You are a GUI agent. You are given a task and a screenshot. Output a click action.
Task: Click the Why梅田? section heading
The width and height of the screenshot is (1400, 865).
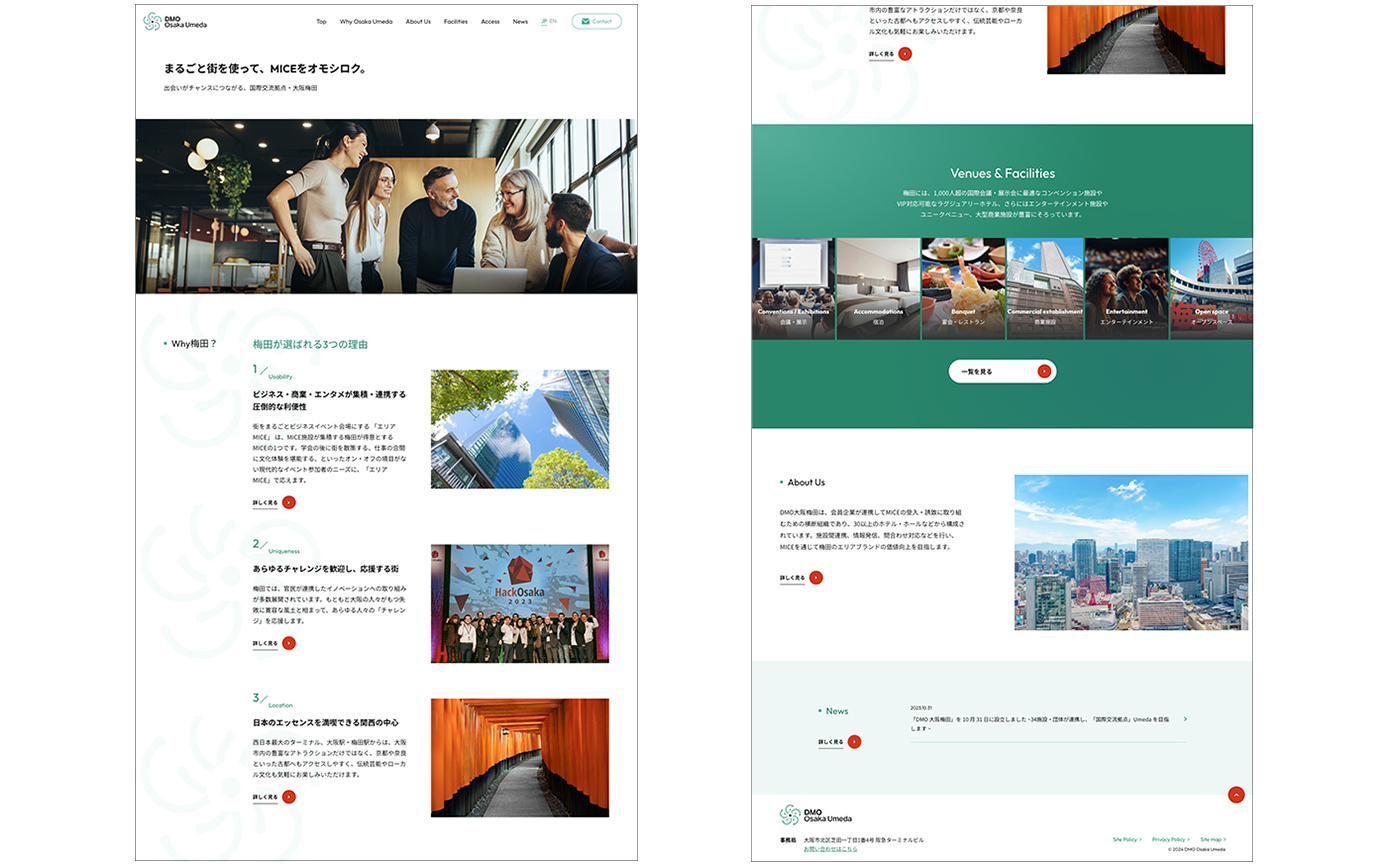pyautogui.click(x=193, y=344)
